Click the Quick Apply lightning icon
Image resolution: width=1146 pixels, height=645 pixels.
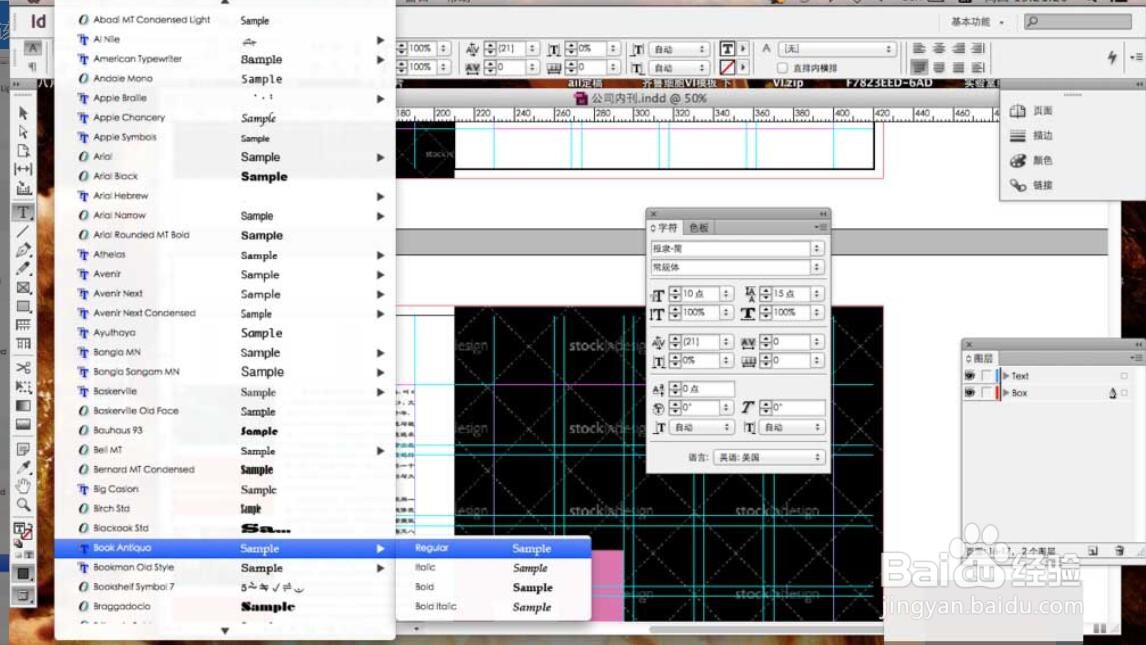click(1112, 57)
